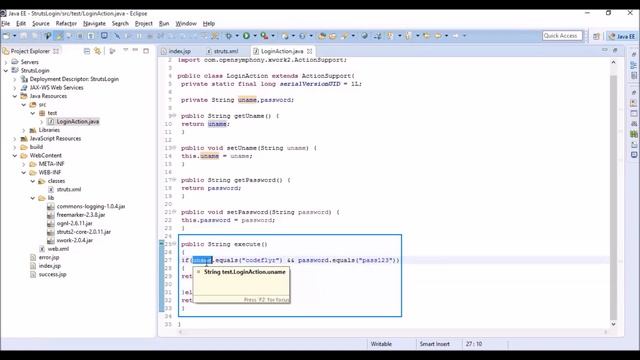This screenshot has height=360, width=640.
Task: Open the Back history dropdown arrow
Action: pyautogui.click(x=447, y=36)
